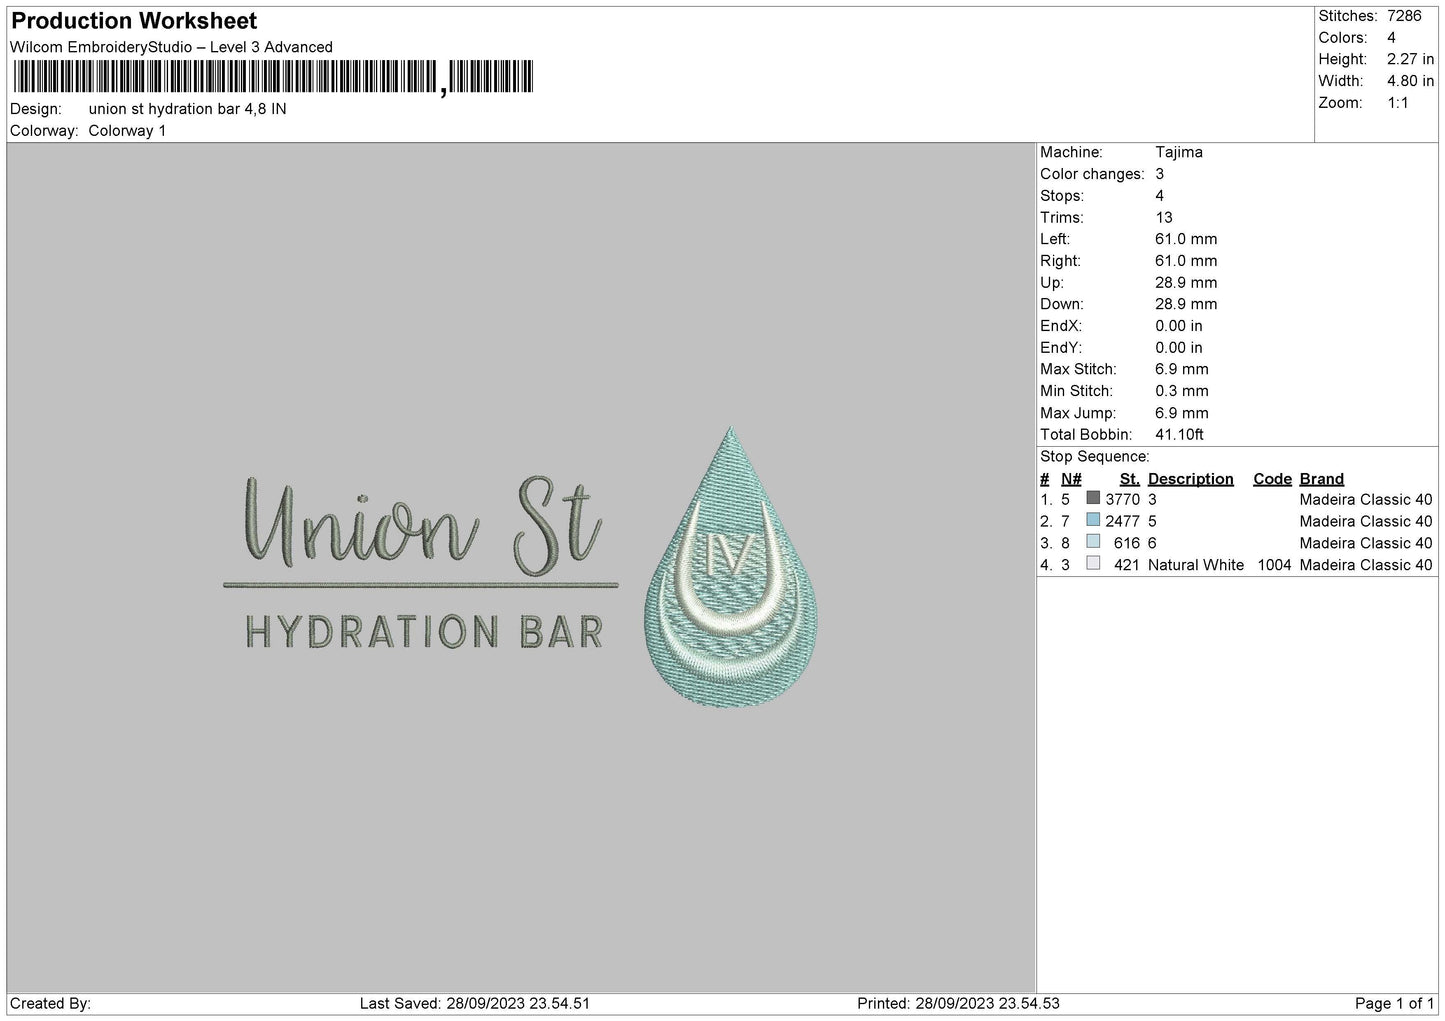
Task: Click the 'Max Jump:' label
Action: [x=1076, y=413]
